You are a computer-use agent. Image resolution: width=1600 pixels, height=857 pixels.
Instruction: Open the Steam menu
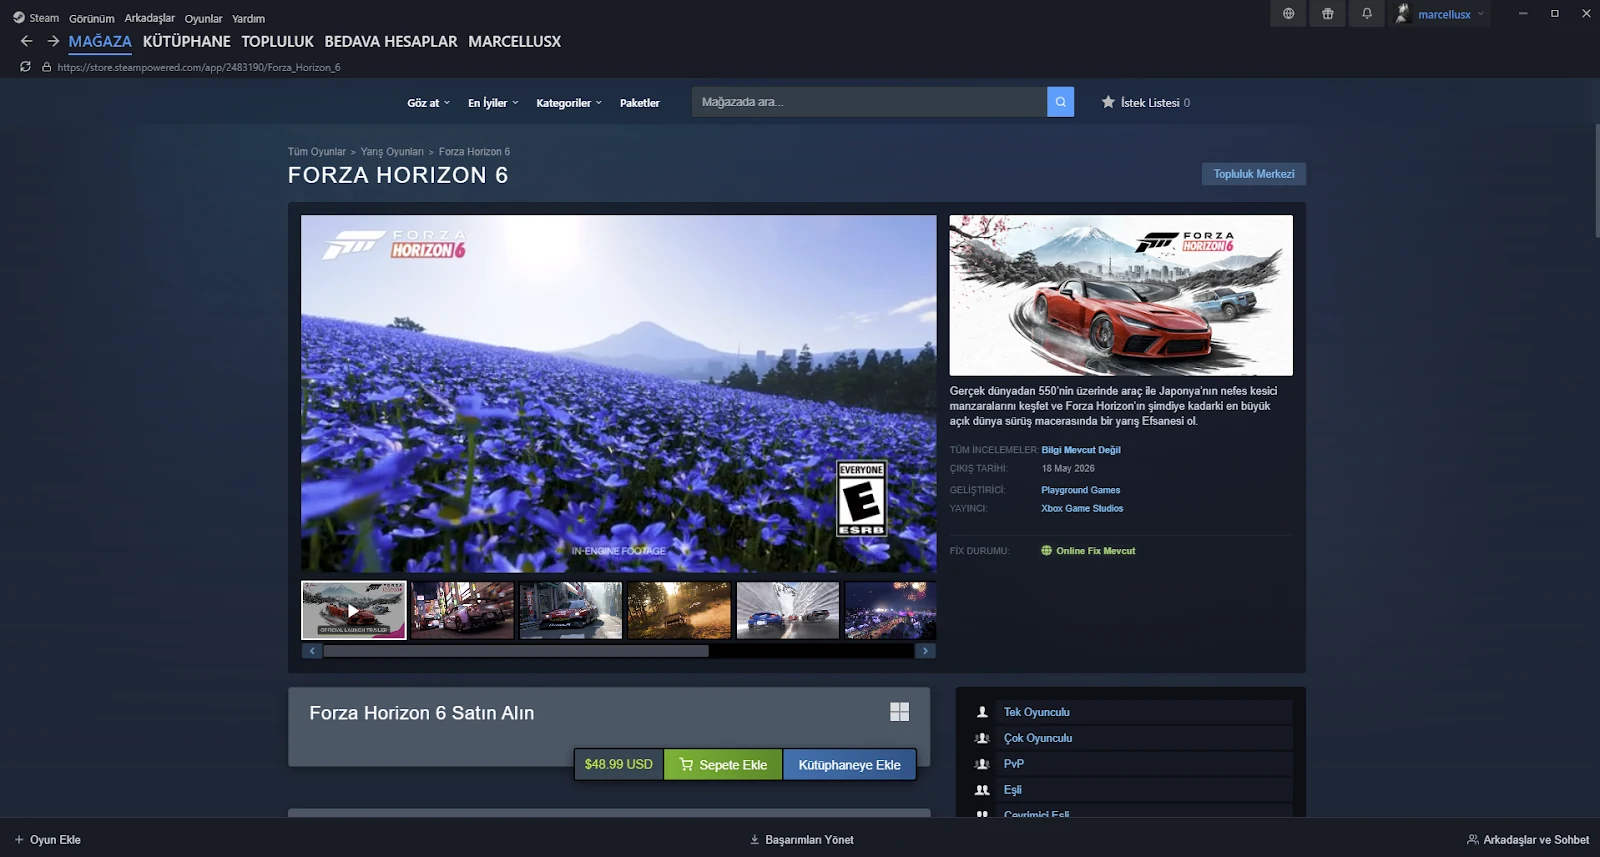pyautogui.click(x=44, y=18)
